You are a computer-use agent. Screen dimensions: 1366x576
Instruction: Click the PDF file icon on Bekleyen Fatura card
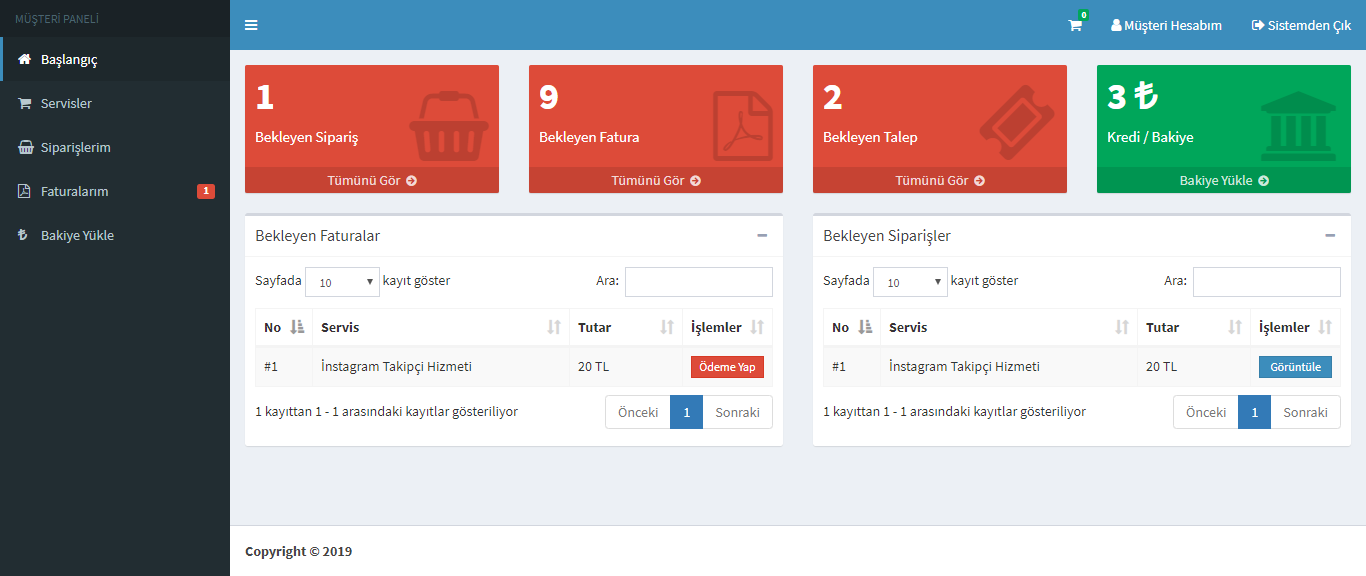click(x=742, y=126)
